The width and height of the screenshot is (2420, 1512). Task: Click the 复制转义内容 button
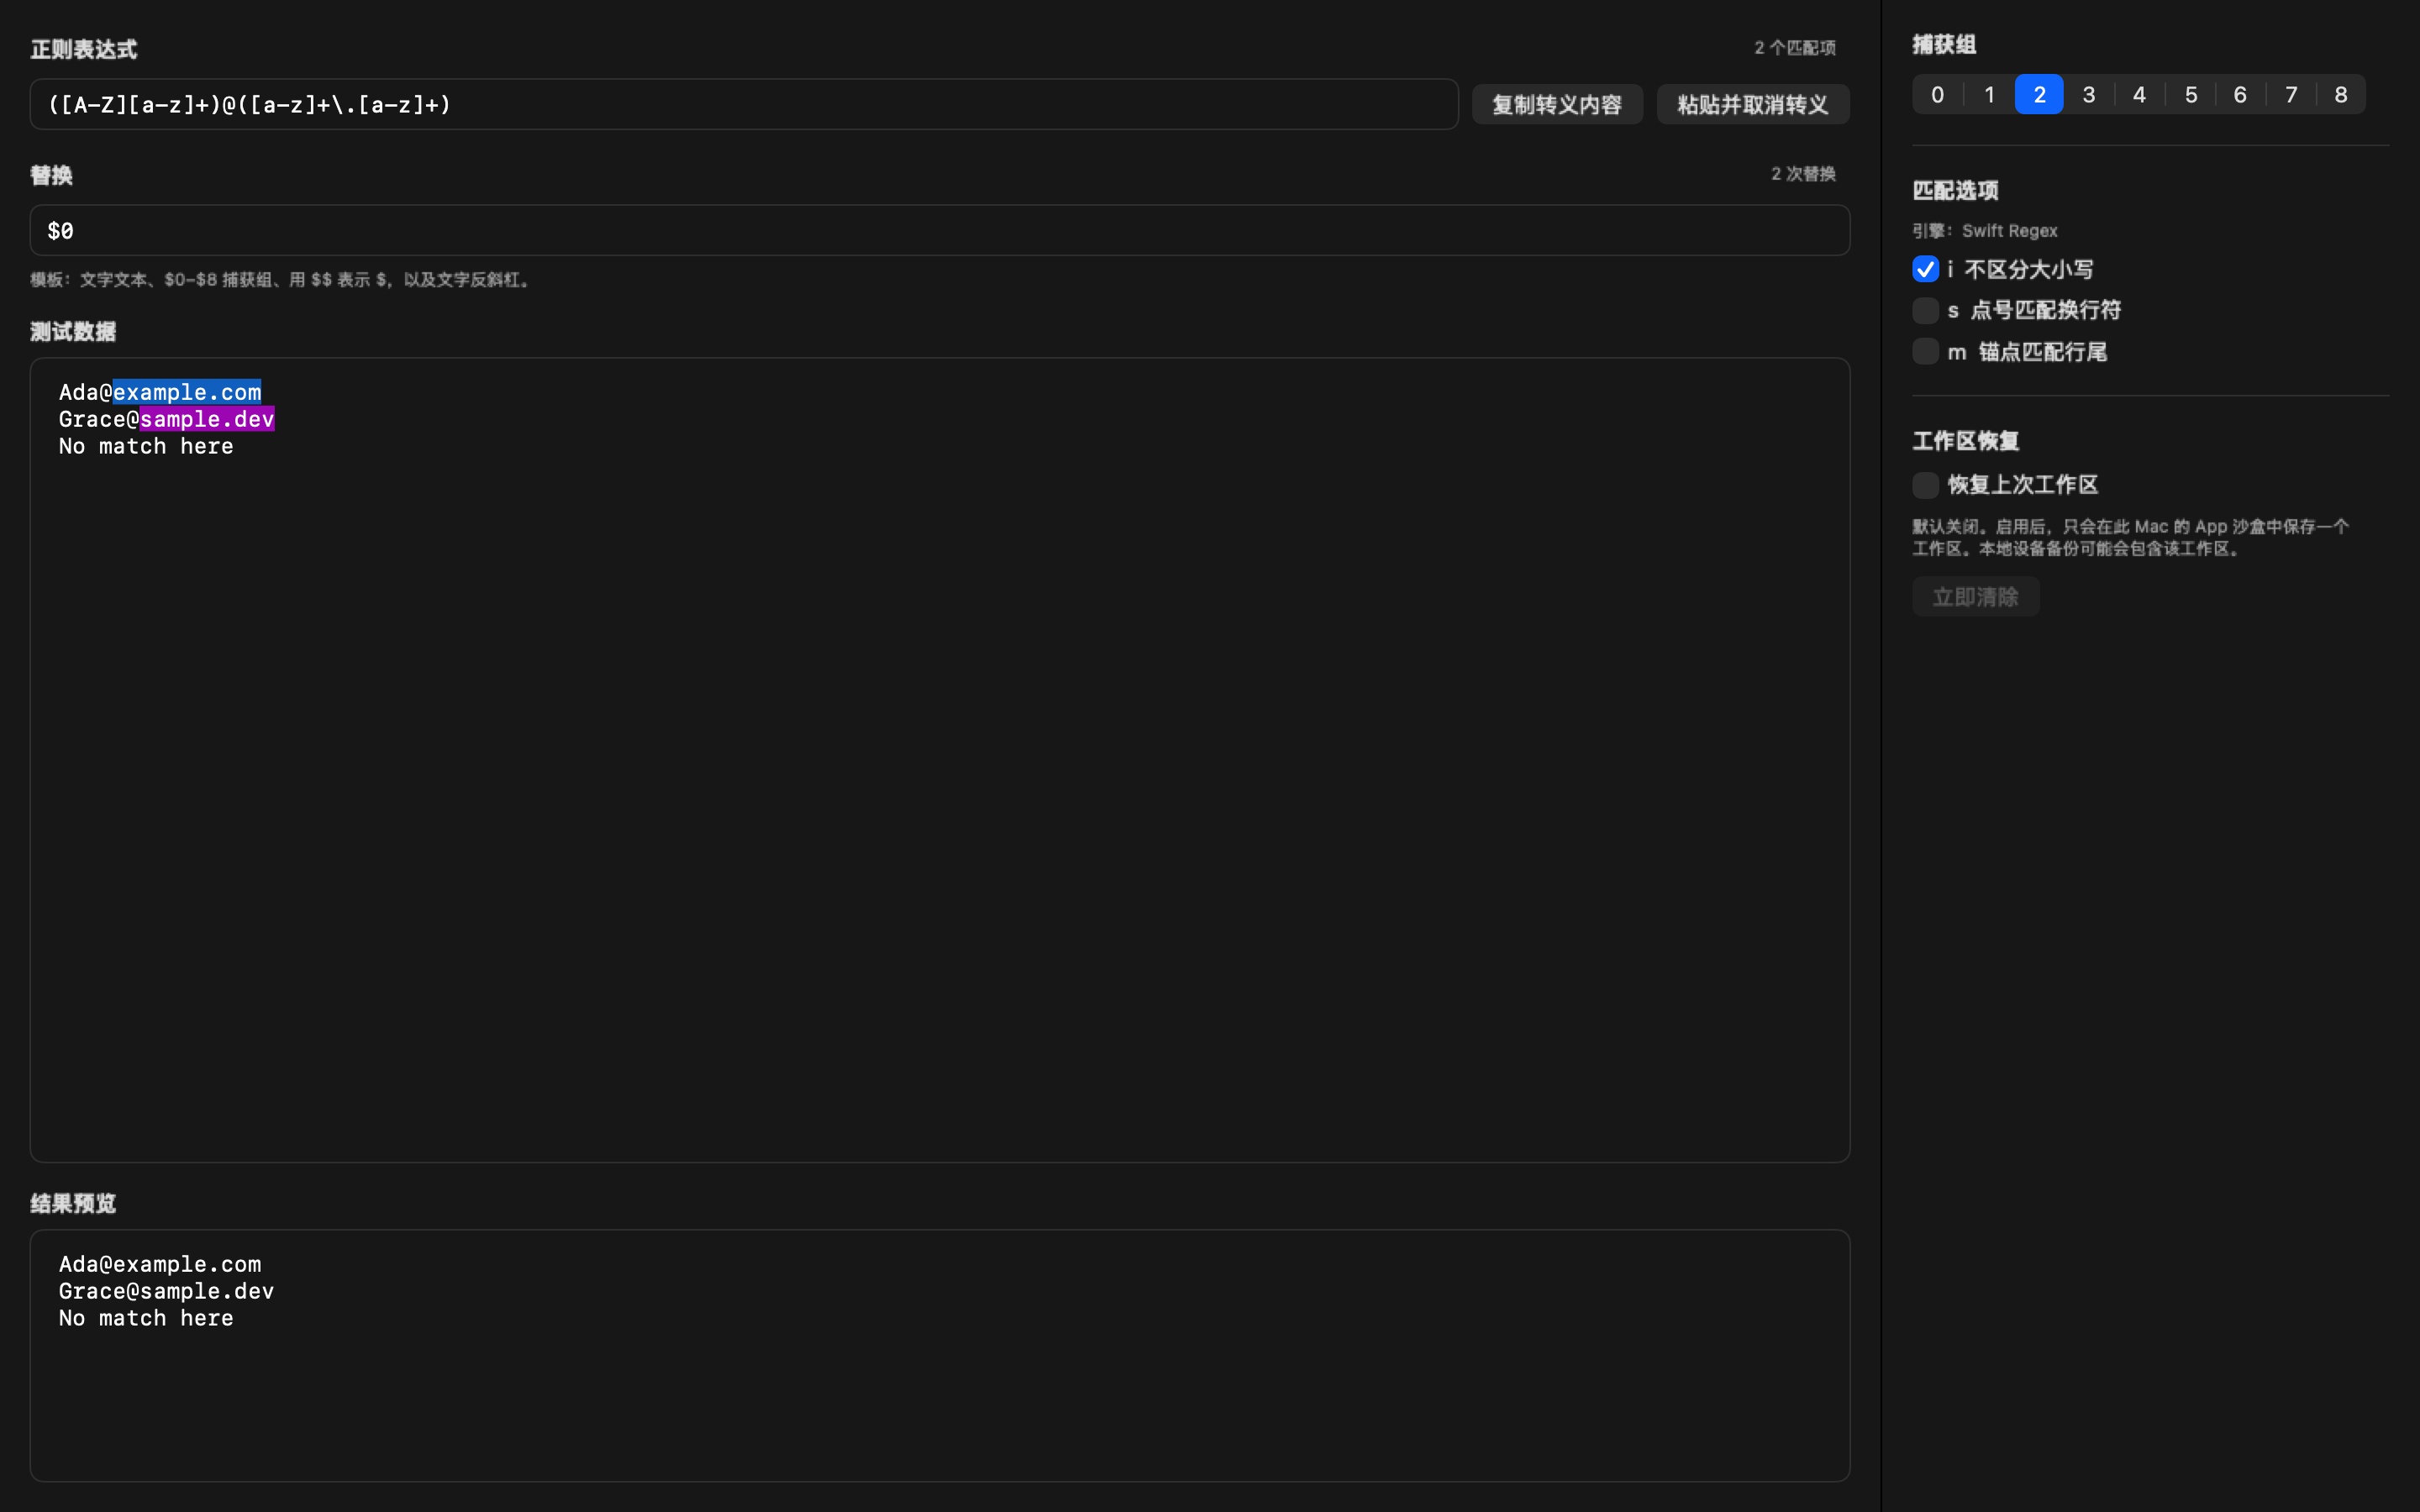pyautogui.click(x=1557, y=105)
